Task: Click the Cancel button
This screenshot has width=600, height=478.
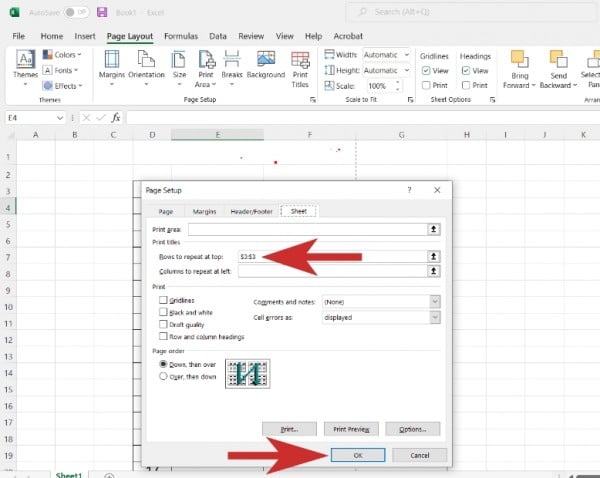Action: coord(419,455)
